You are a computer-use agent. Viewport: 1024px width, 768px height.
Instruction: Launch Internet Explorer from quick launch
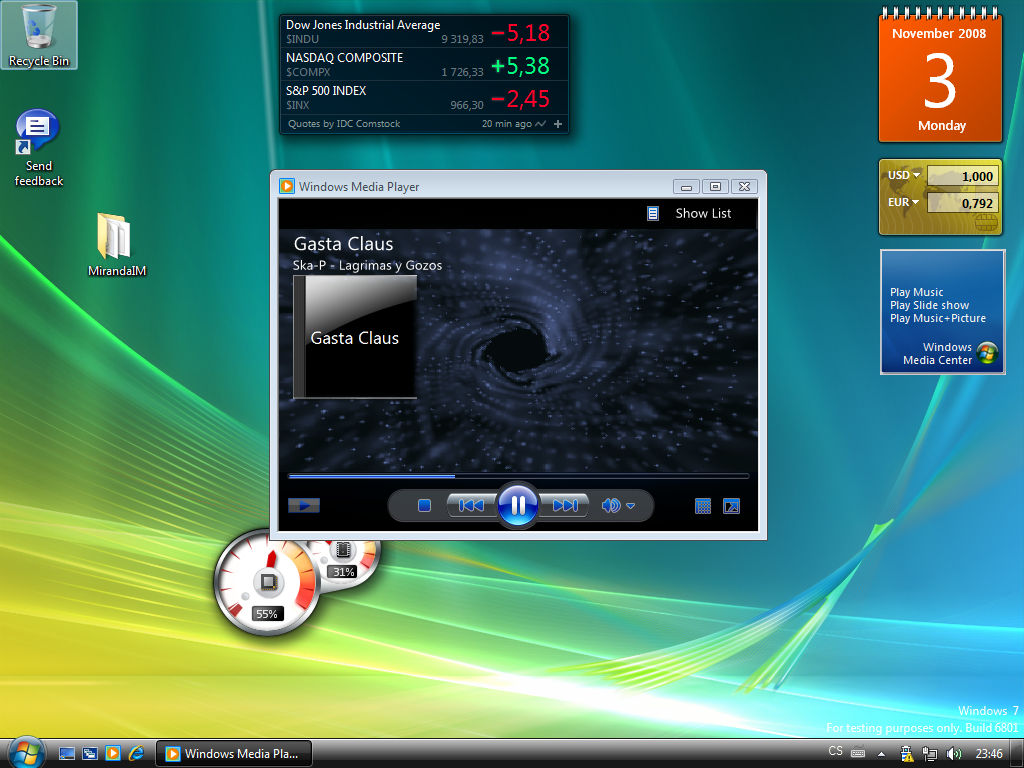click(136, 753)
